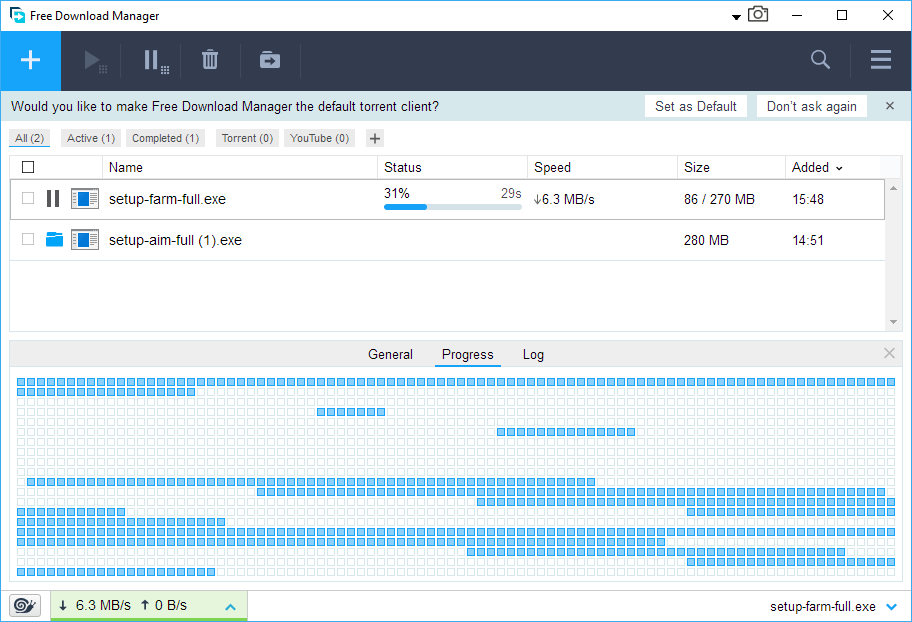Image resolution: width=912 pixels, height=622 pixels.
Task: Pause all downloads from the toolbar
Action: click(x=156, y=61)
